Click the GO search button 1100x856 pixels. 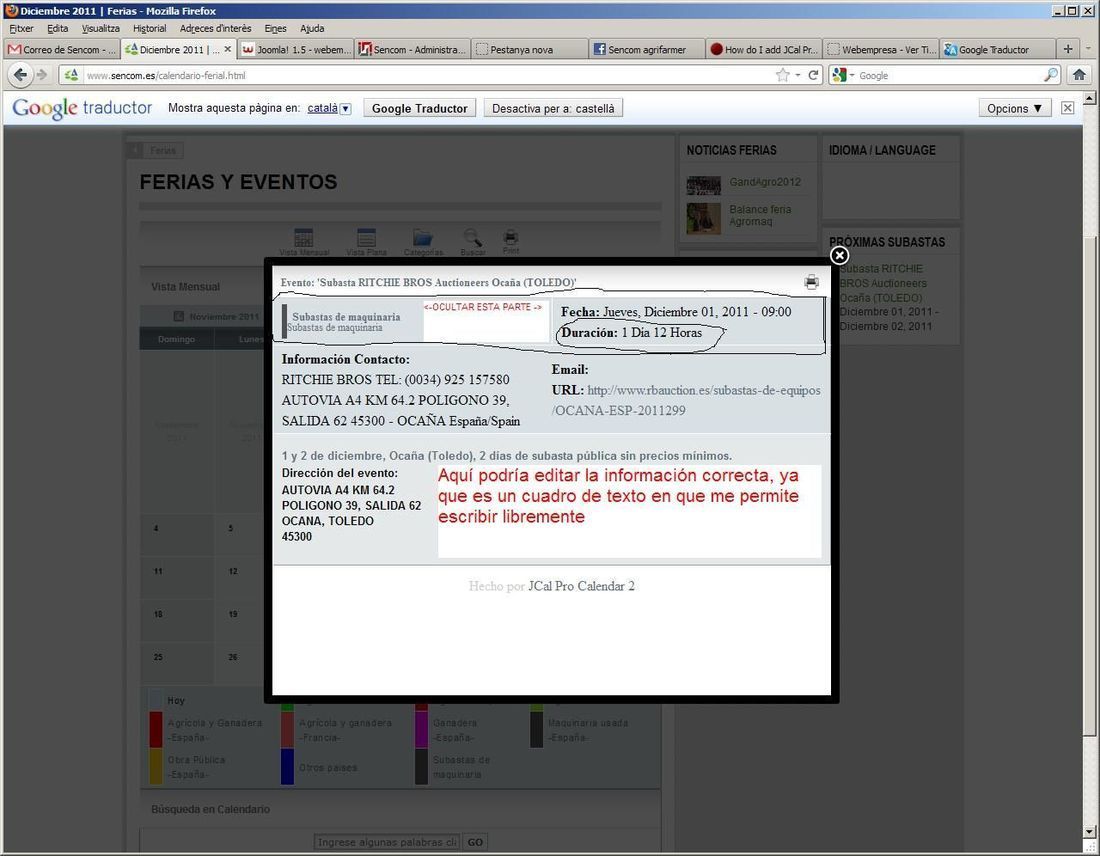(475, 842)
